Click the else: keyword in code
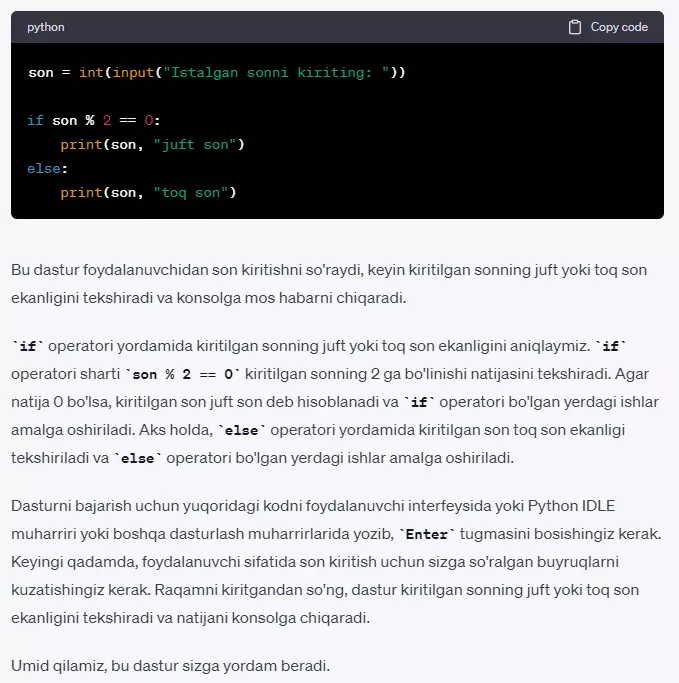679x683 pixels. click(x=47, y=169)
